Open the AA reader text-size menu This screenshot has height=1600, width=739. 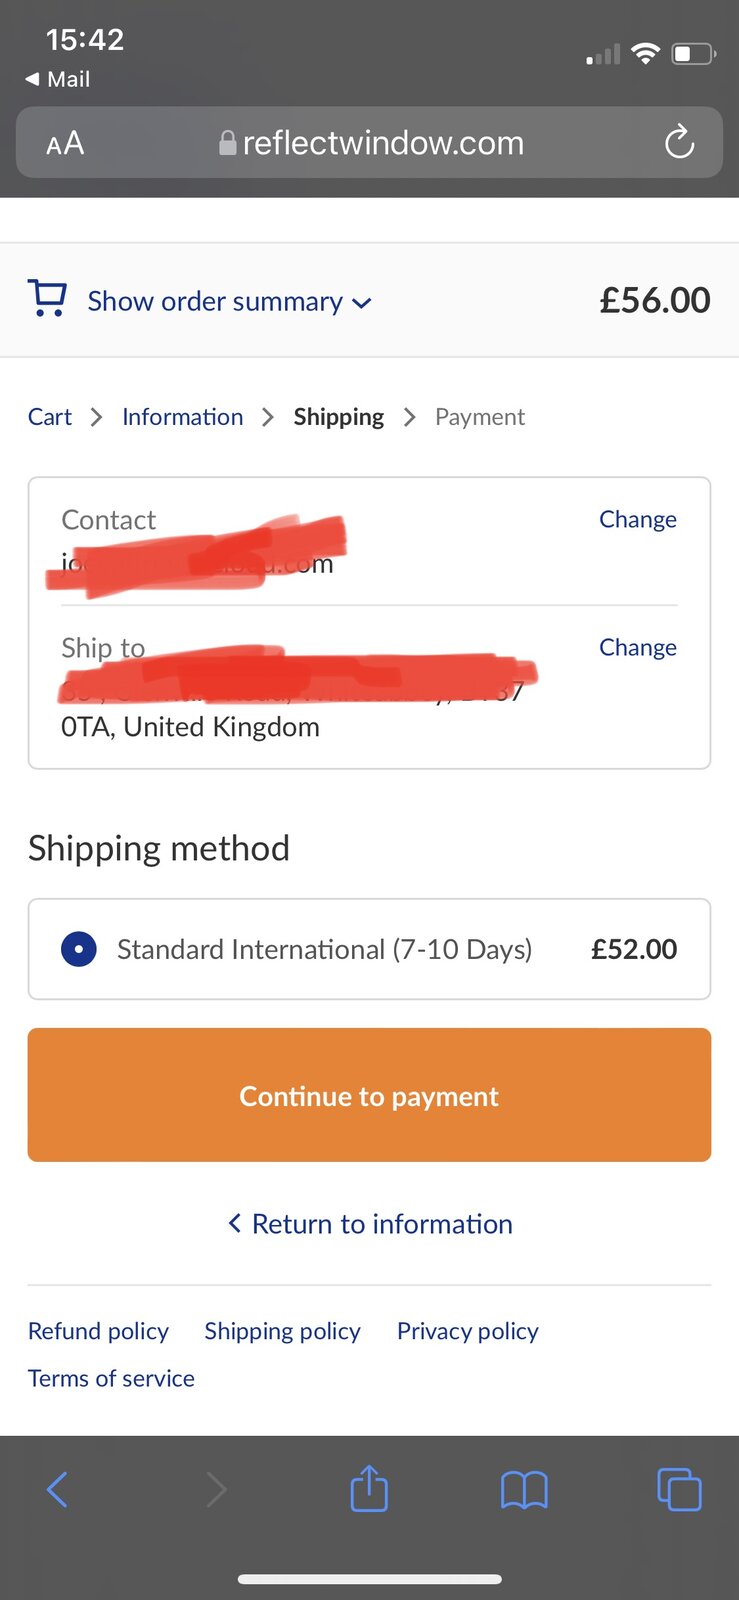tap(65, 143)
